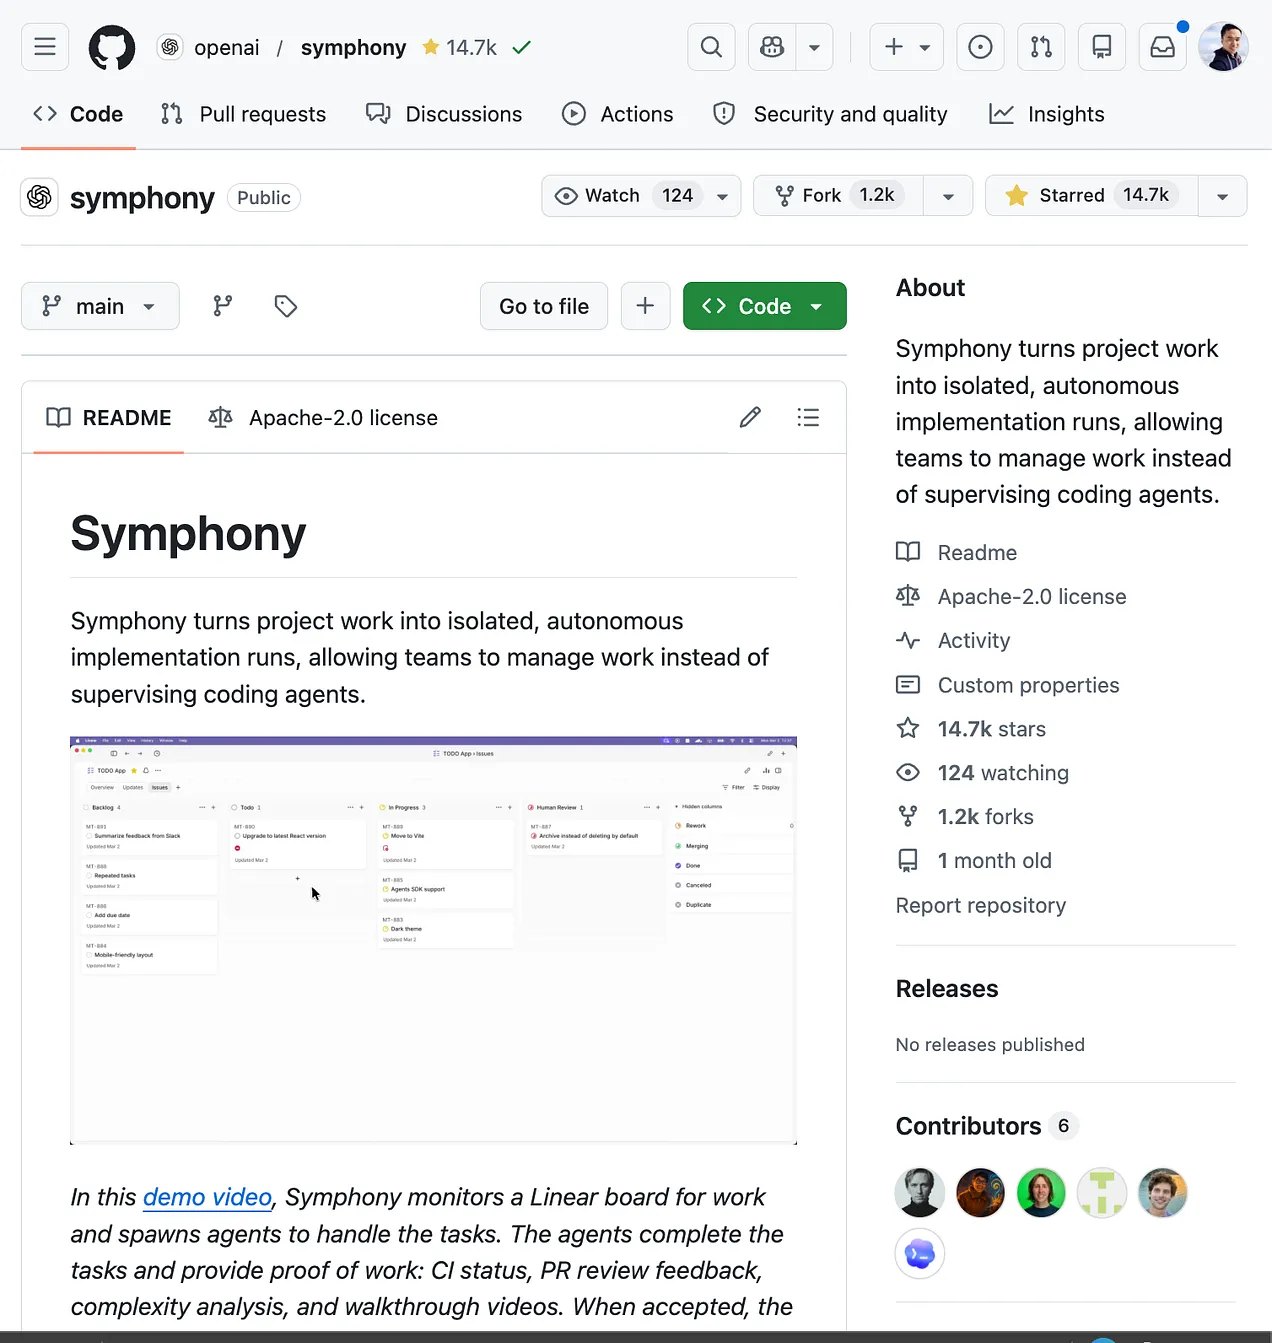Image resolution: width=1272 pixels, height=1343 pixels.
Task: Open the notifications inbox icon
Action: 1162,47
